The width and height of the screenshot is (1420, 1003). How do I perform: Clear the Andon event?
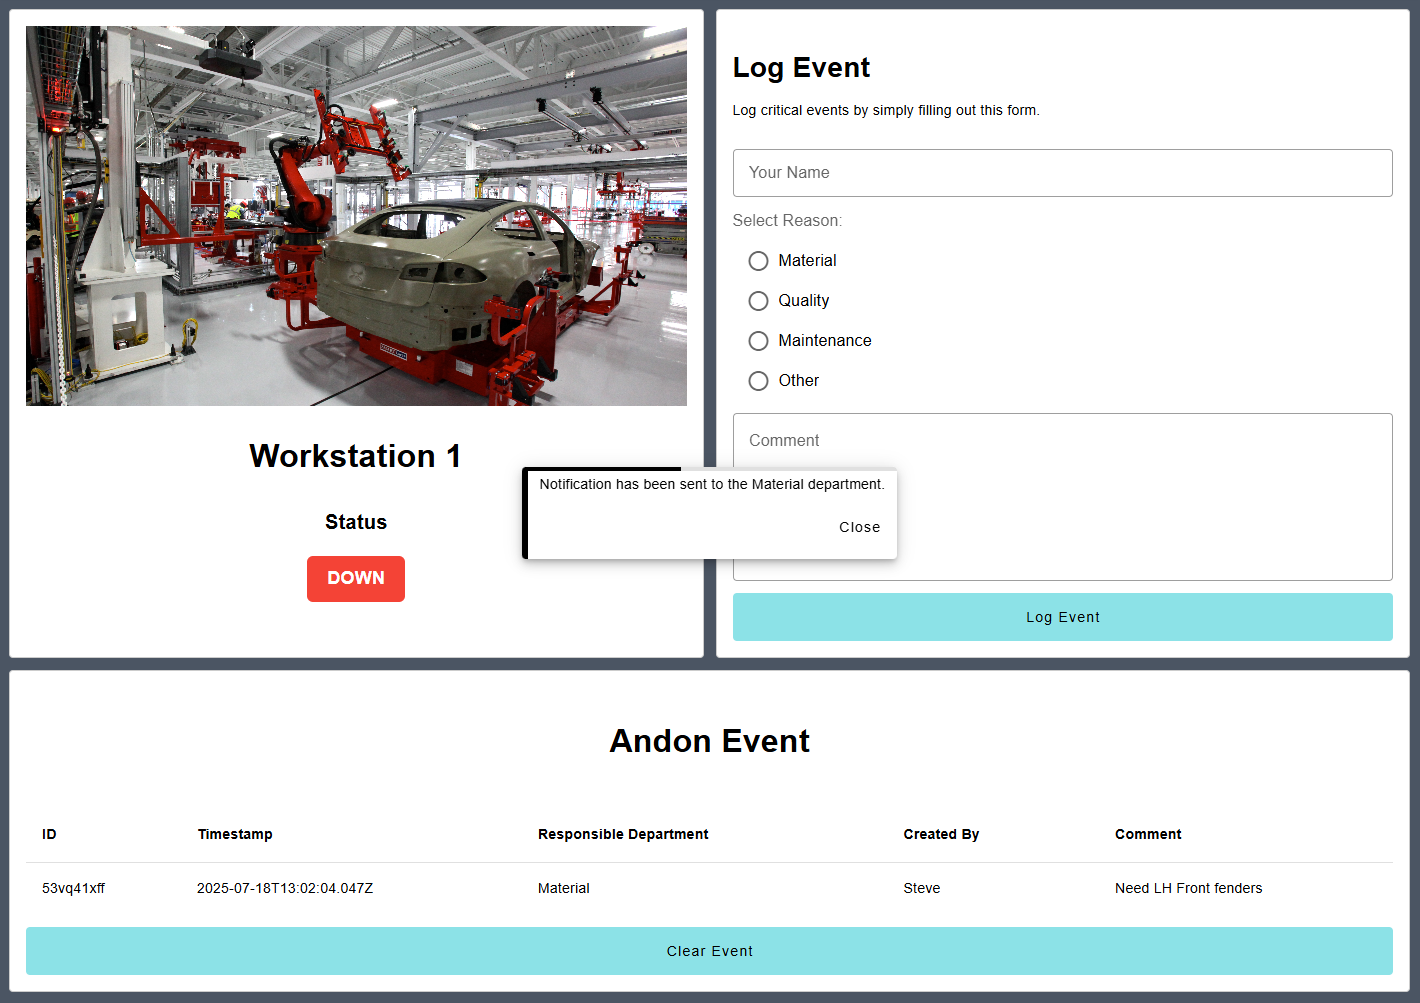coord(709,951)
